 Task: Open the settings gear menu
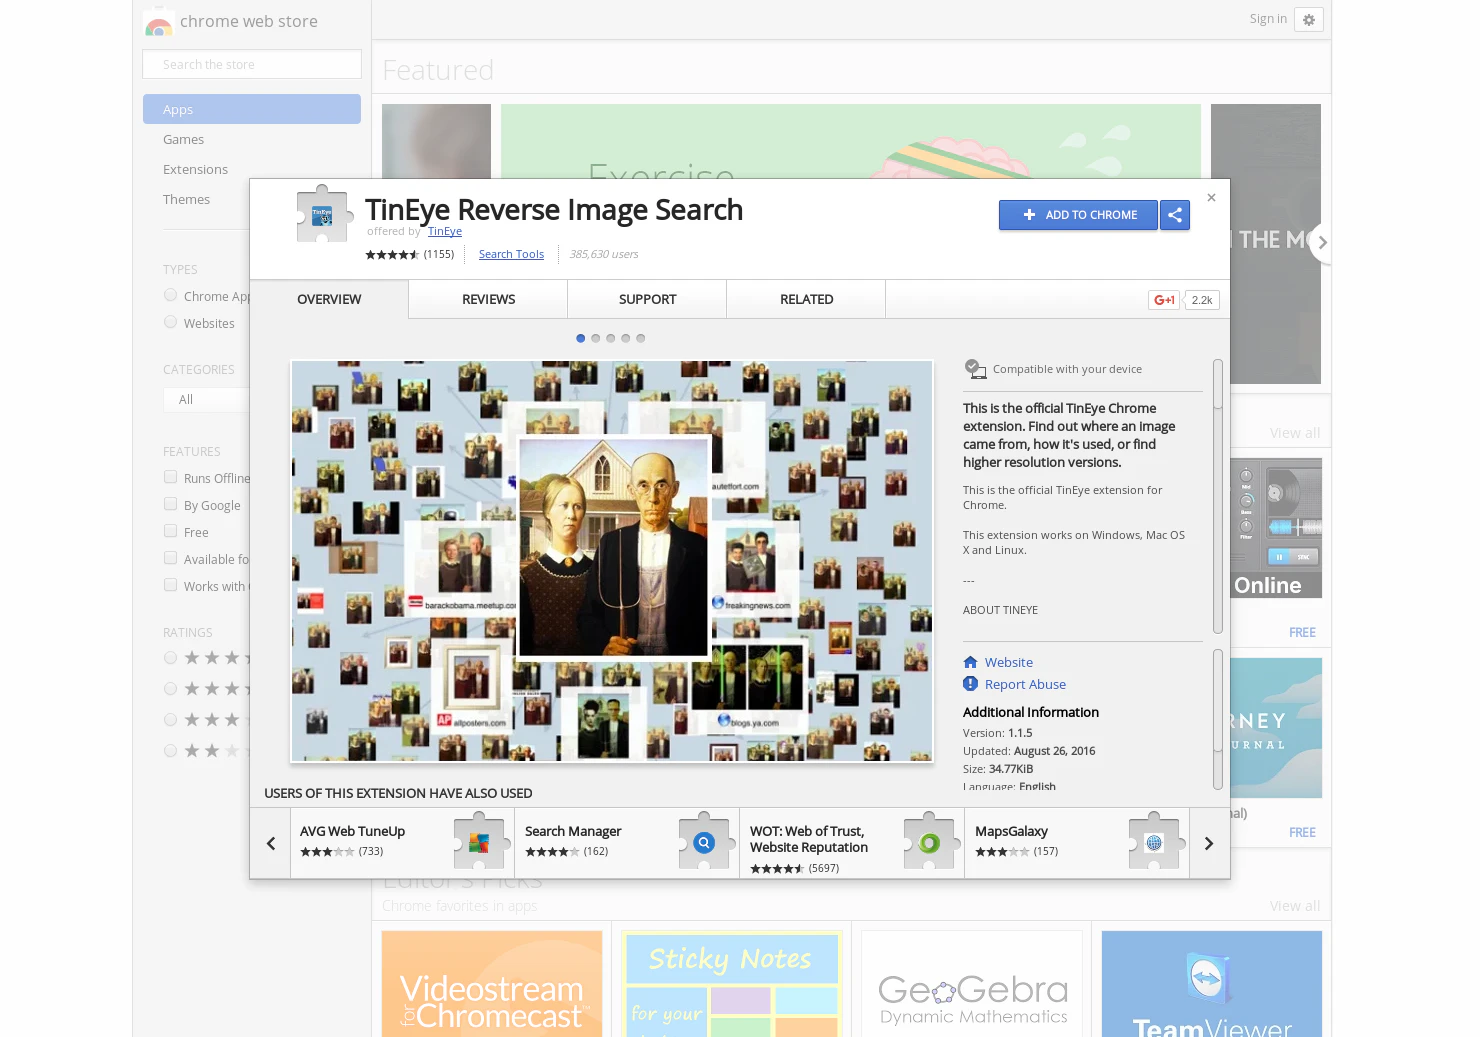1309,20
